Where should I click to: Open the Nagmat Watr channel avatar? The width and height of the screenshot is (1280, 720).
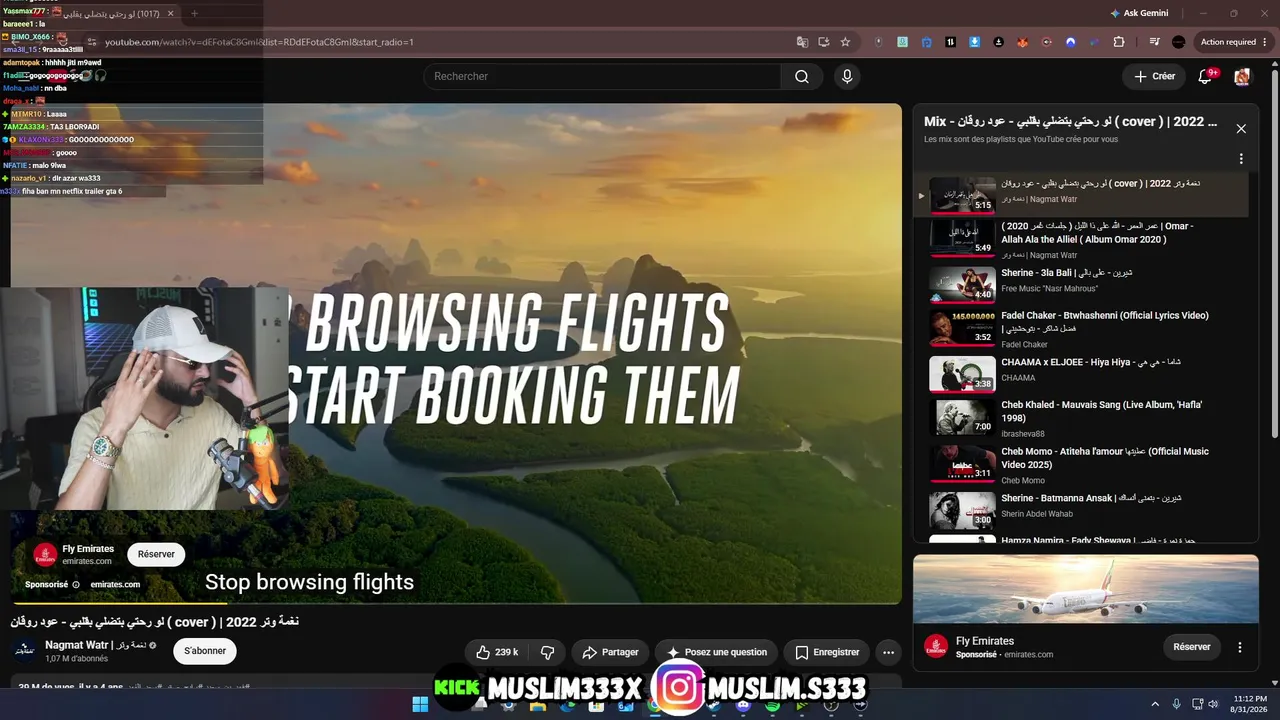[25, 651]
